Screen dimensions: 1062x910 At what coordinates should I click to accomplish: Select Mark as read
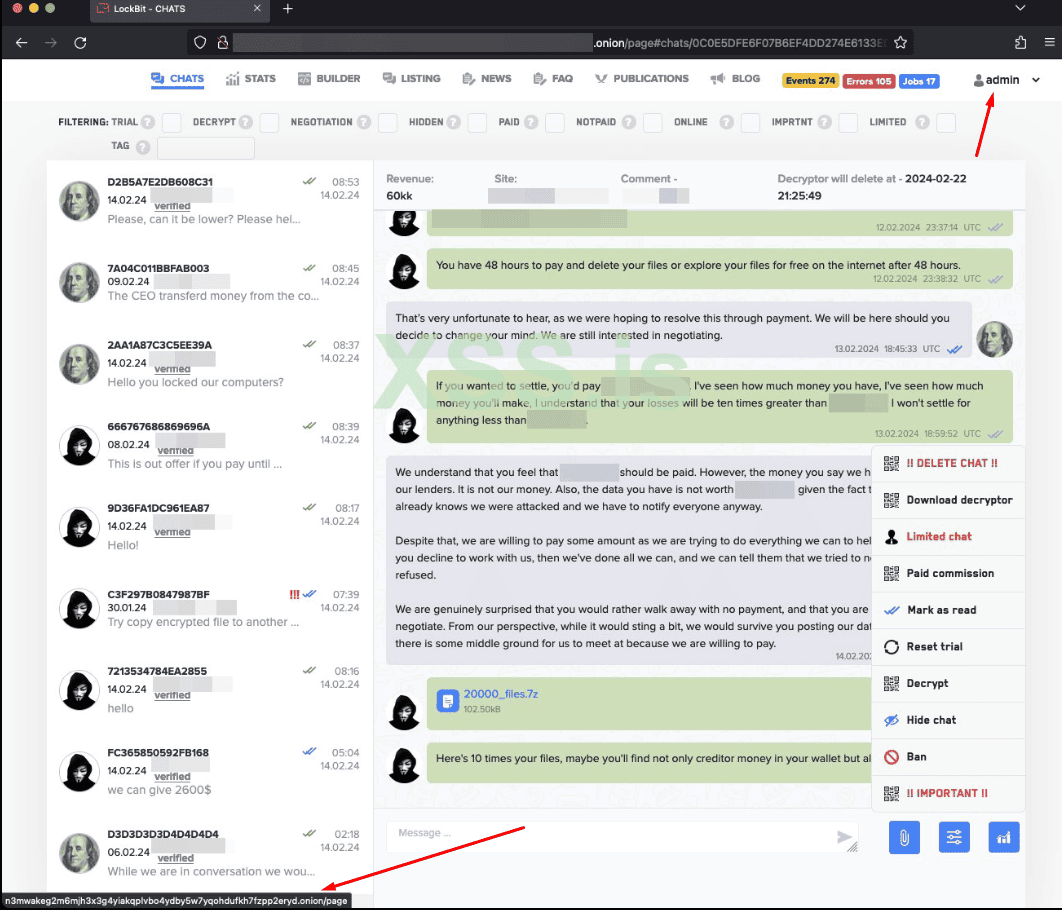pos(948,609)
